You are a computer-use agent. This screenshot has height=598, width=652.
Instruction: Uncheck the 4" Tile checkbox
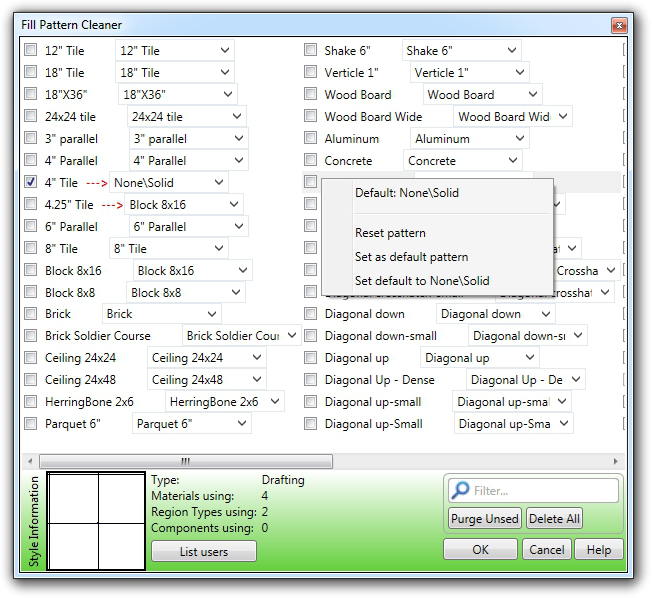pos(30,182)
